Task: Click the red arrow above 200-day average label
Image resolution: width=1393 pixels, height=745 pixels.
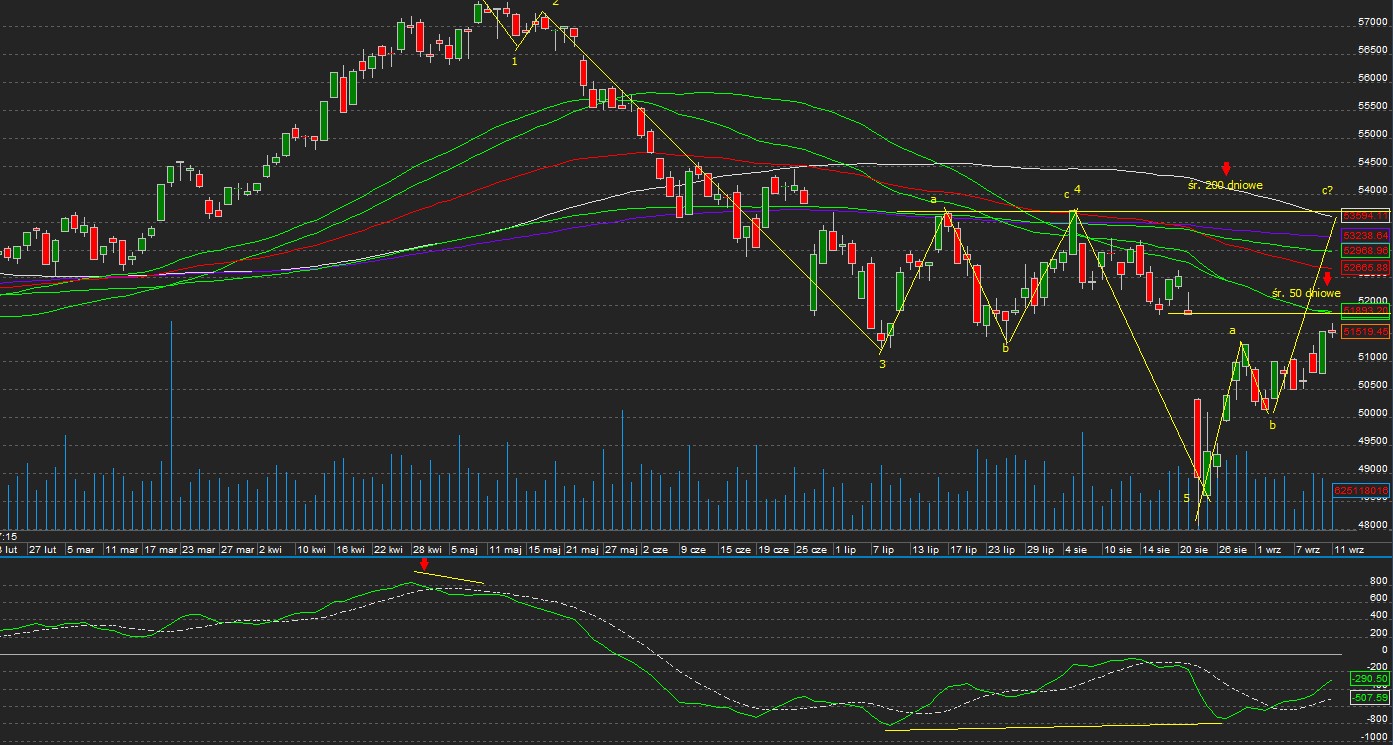Action: click(x=1226, y=168)
